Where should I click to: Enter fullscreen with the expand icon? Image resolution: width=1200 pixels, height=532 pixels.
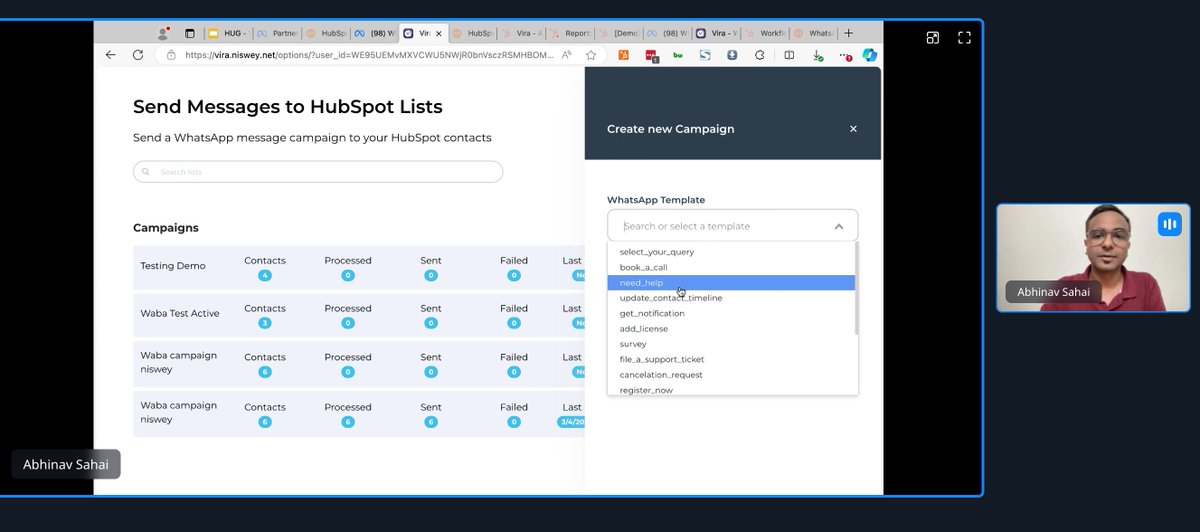pos(964,38)
